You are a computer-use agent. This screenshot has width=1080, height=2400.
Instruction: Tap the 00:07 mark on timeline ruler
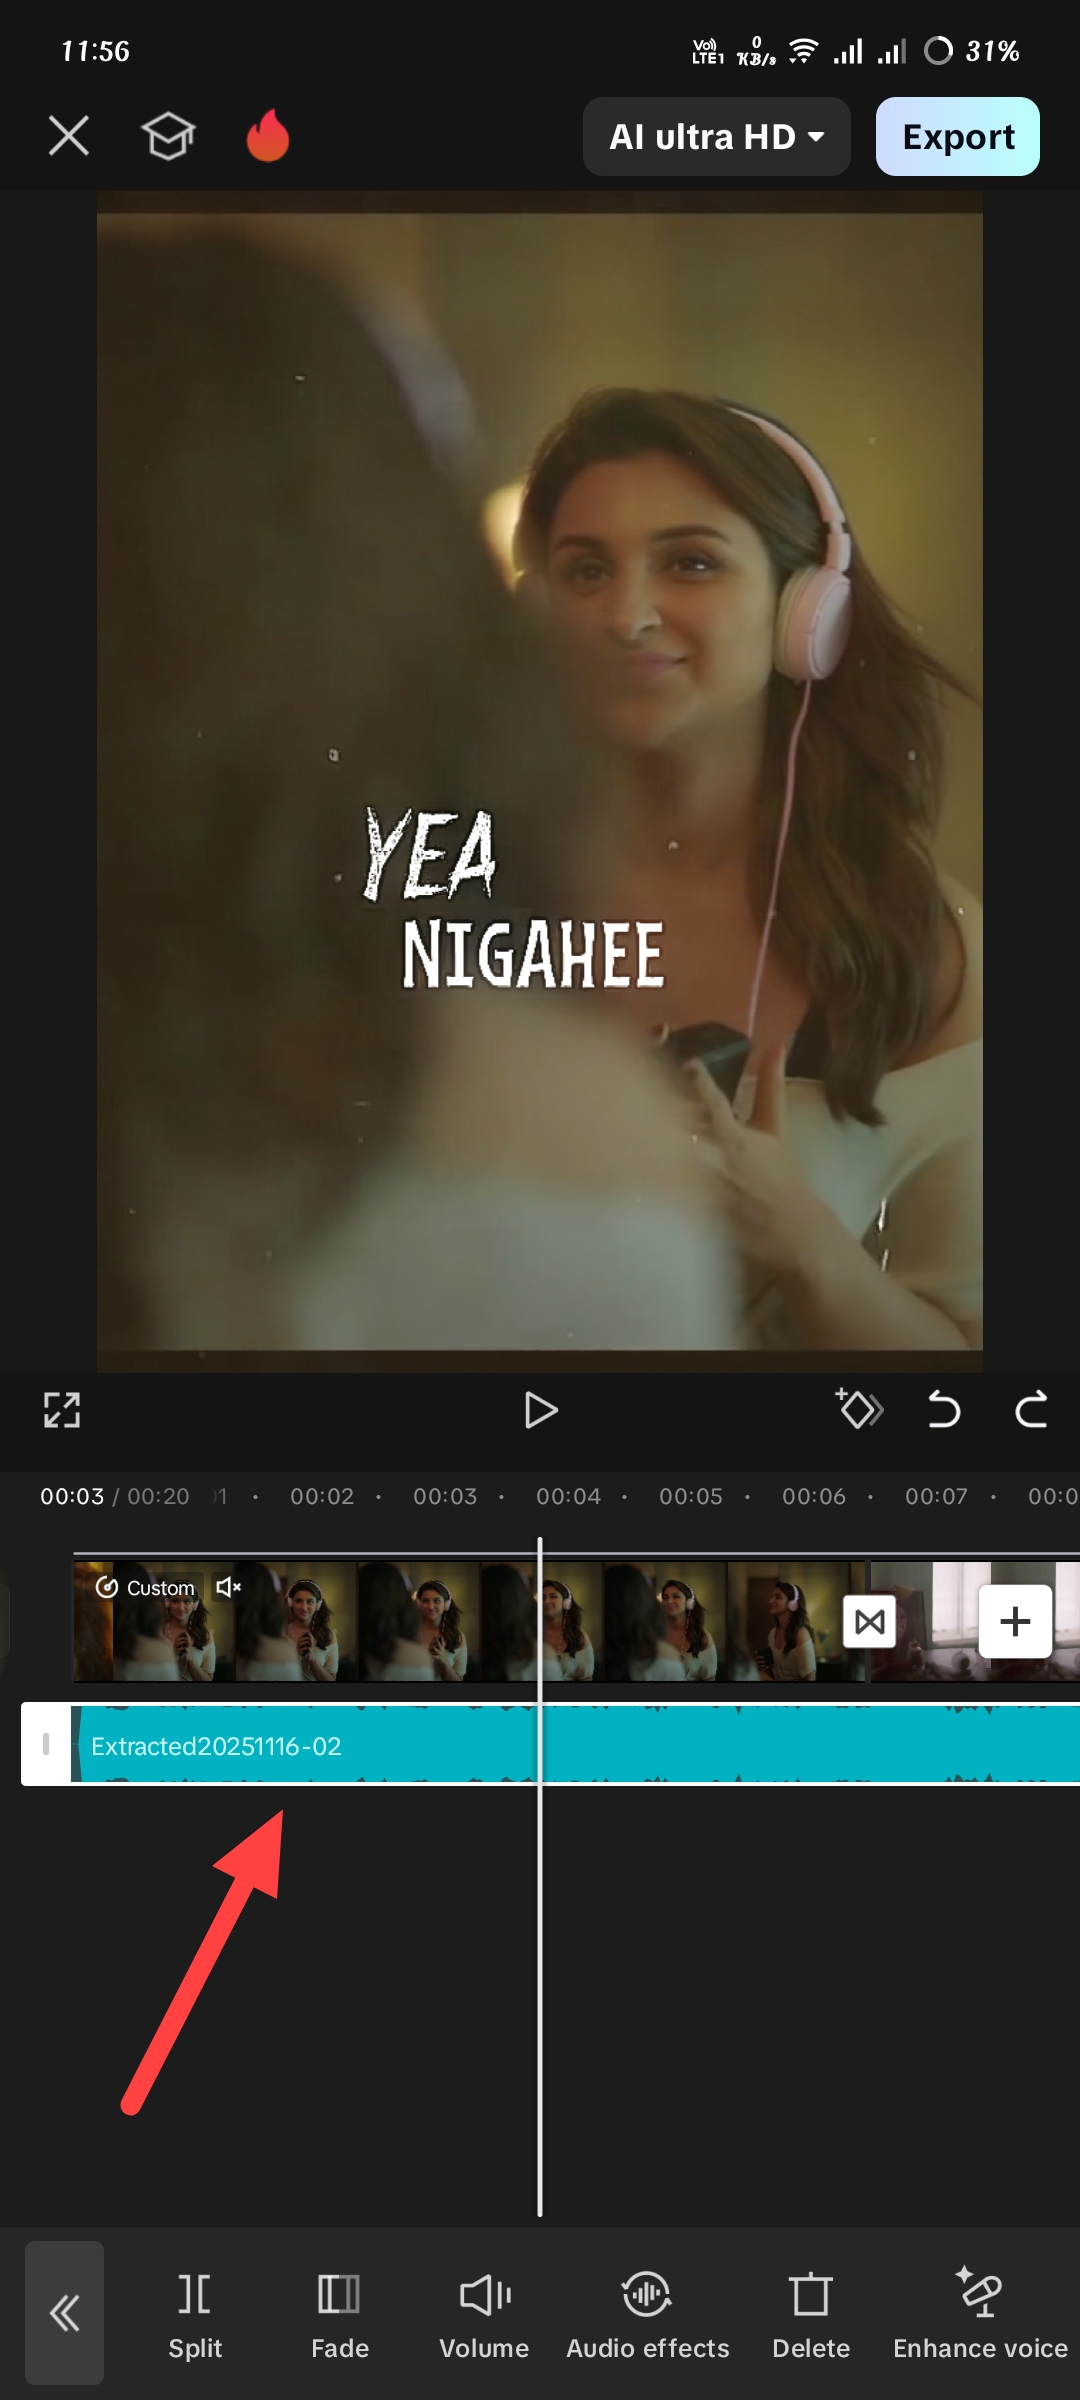(936, 1496)
